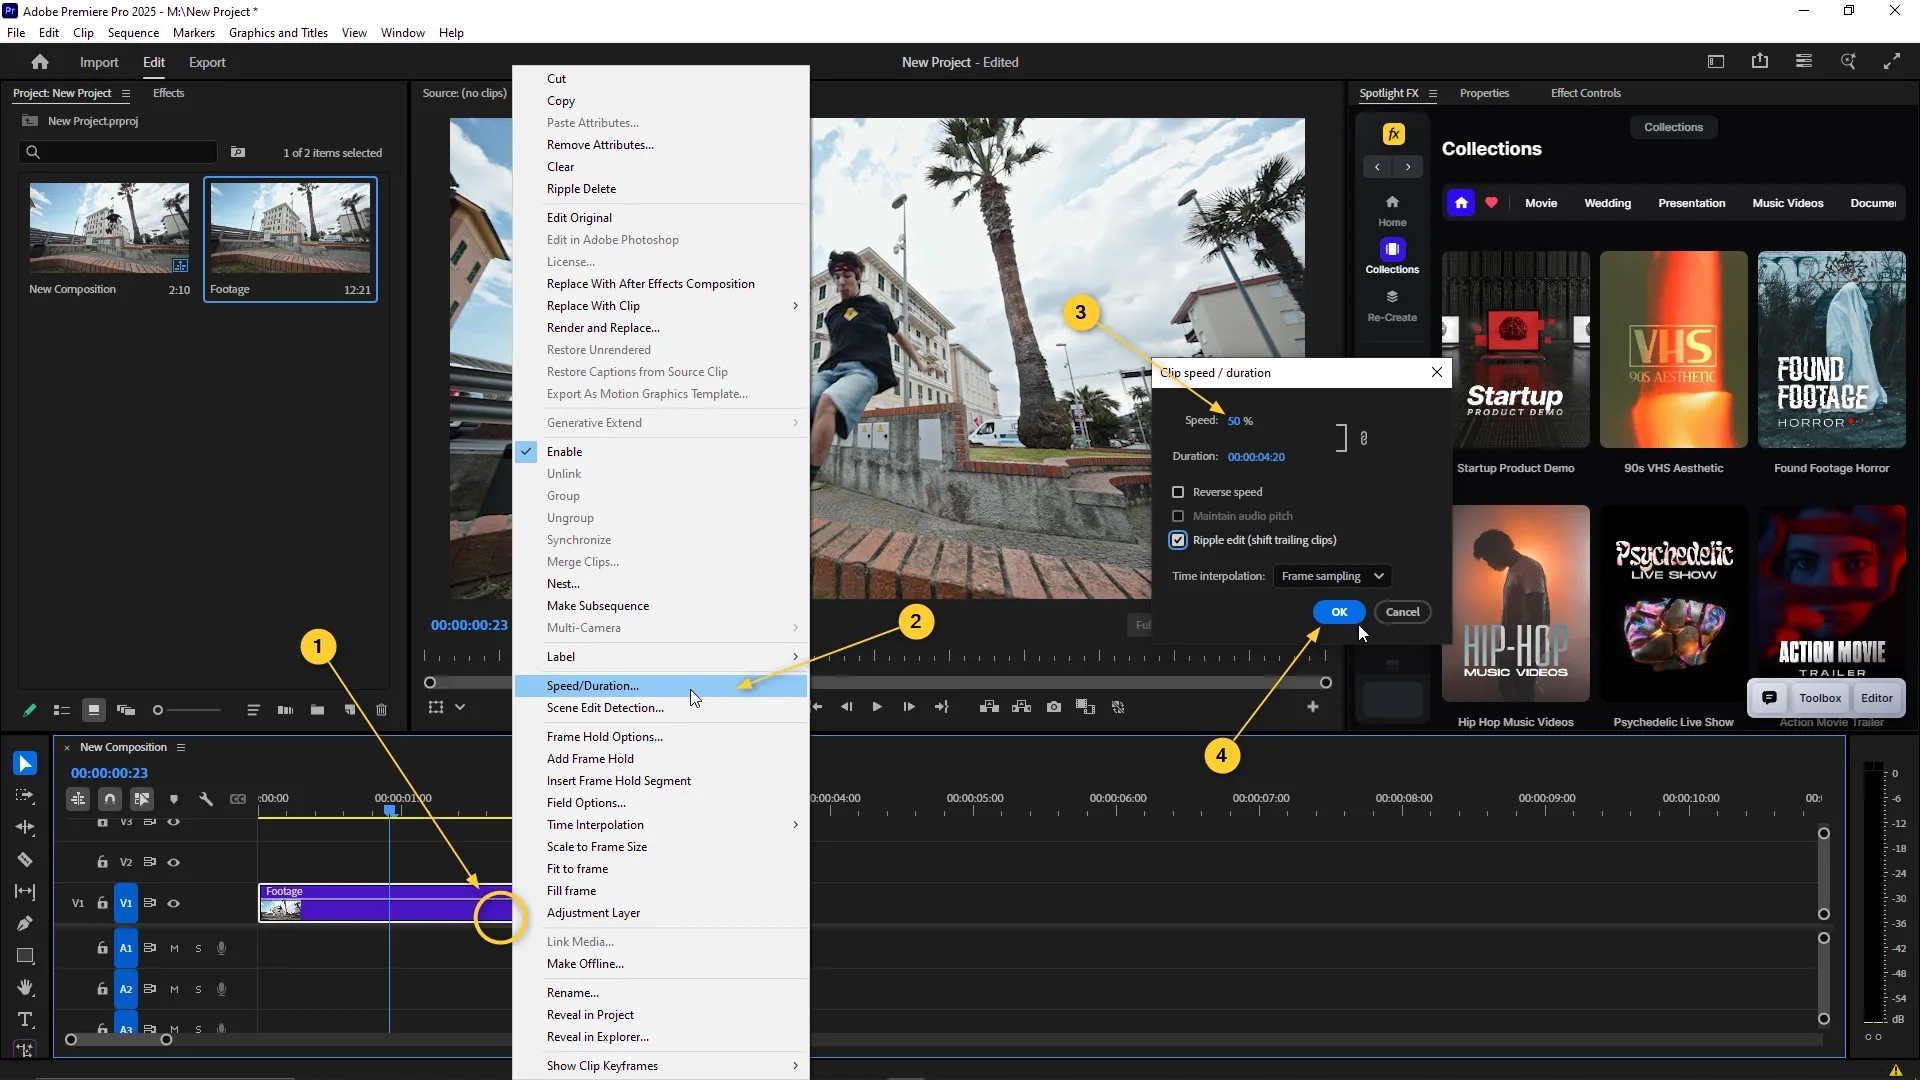
Task: Adjust project thumbnail zoom slider
Action: [188, 710]
